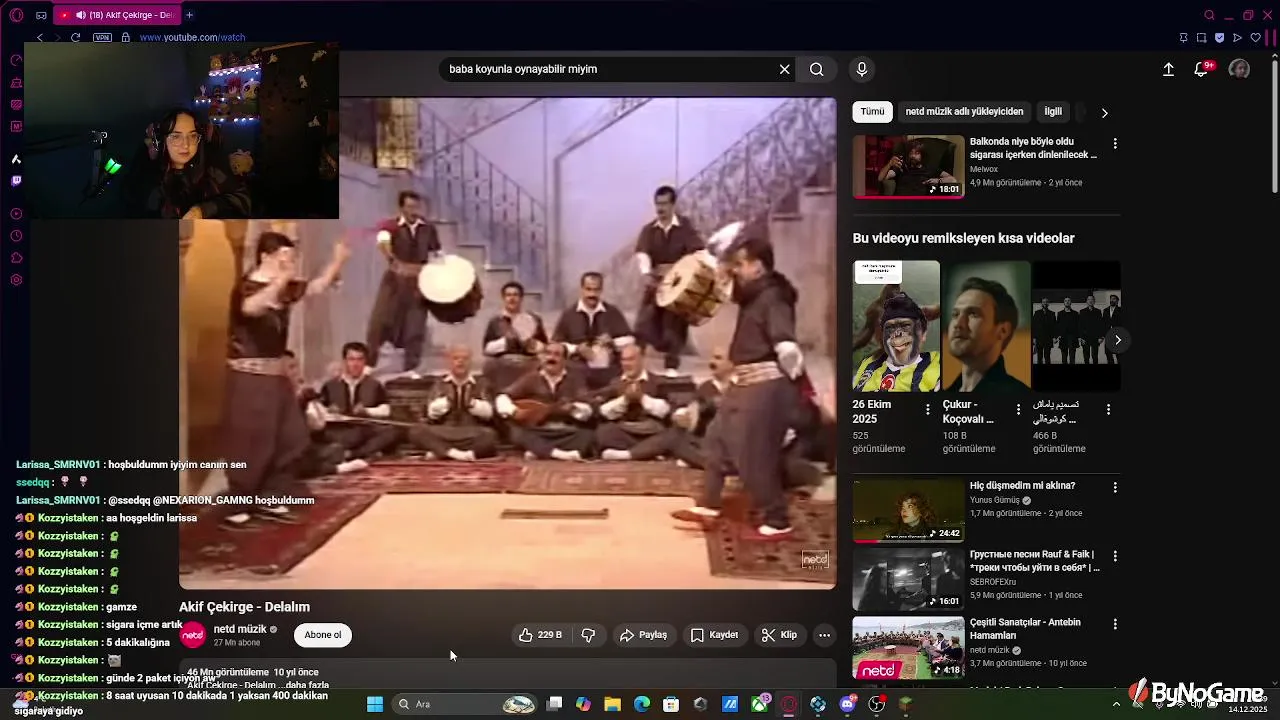Click the Windows taskbar 'Ara' search box
The image size is (1280, 720).
(x=465, y=704)
